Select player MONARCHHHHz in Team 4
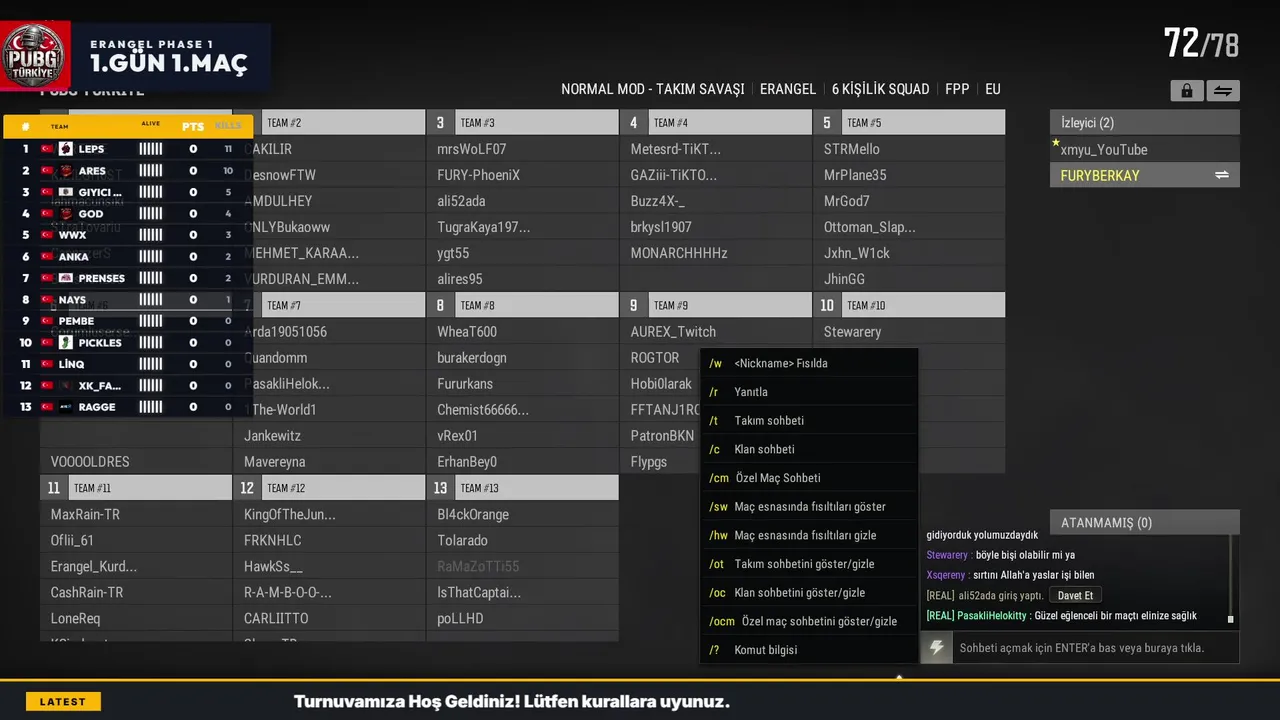Screen dimensions: 1280x720 pyautogui.click(x=715, y=253)
